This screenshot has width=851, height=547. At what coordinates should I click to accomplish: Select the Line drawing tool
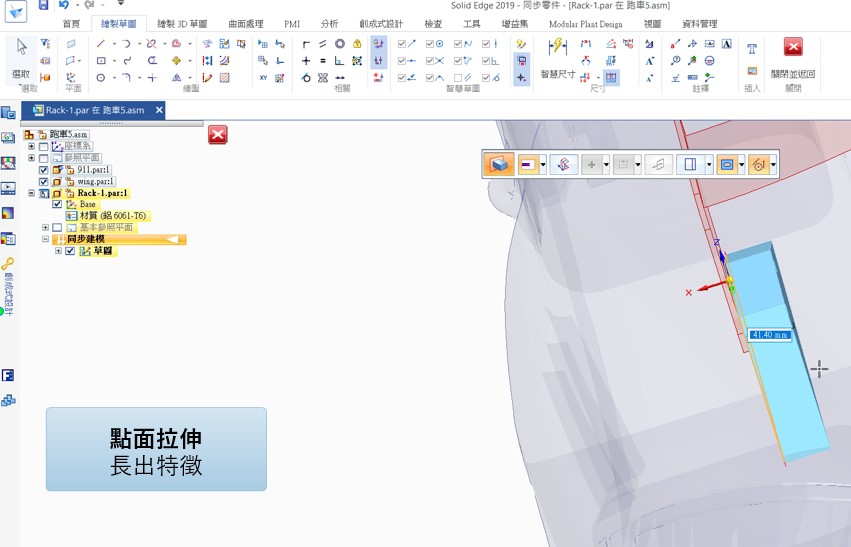[101, 44]
